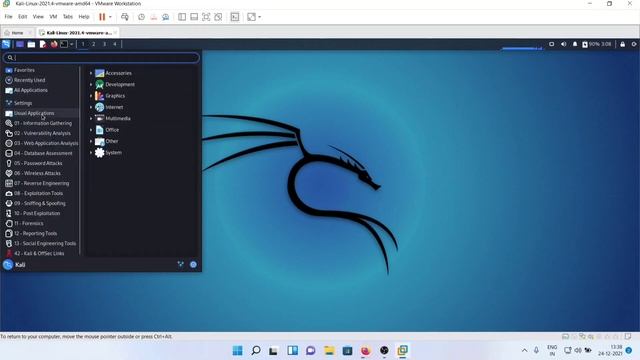
Task: Click the volume speaker icon in Kali panel
Action: coord(563,44)
